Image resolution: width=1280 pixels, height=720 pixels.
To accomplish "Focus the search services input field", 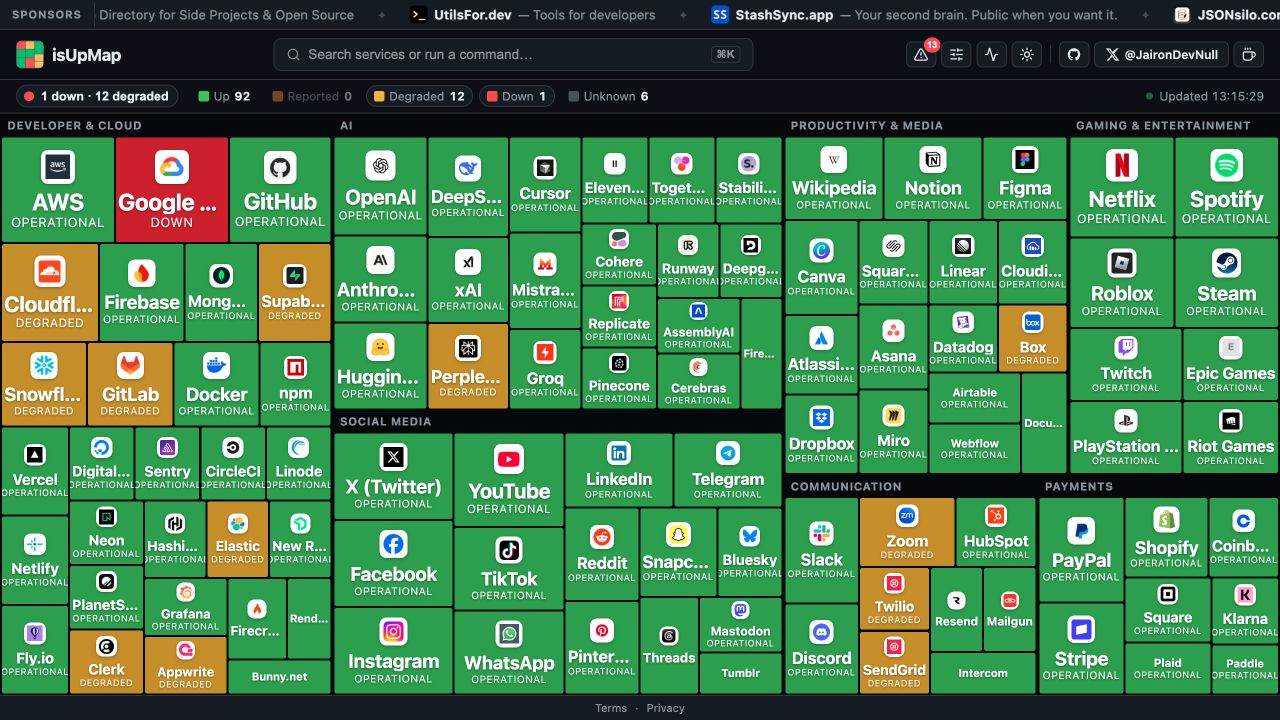I will pyautogui.click(x=513, y=54).
